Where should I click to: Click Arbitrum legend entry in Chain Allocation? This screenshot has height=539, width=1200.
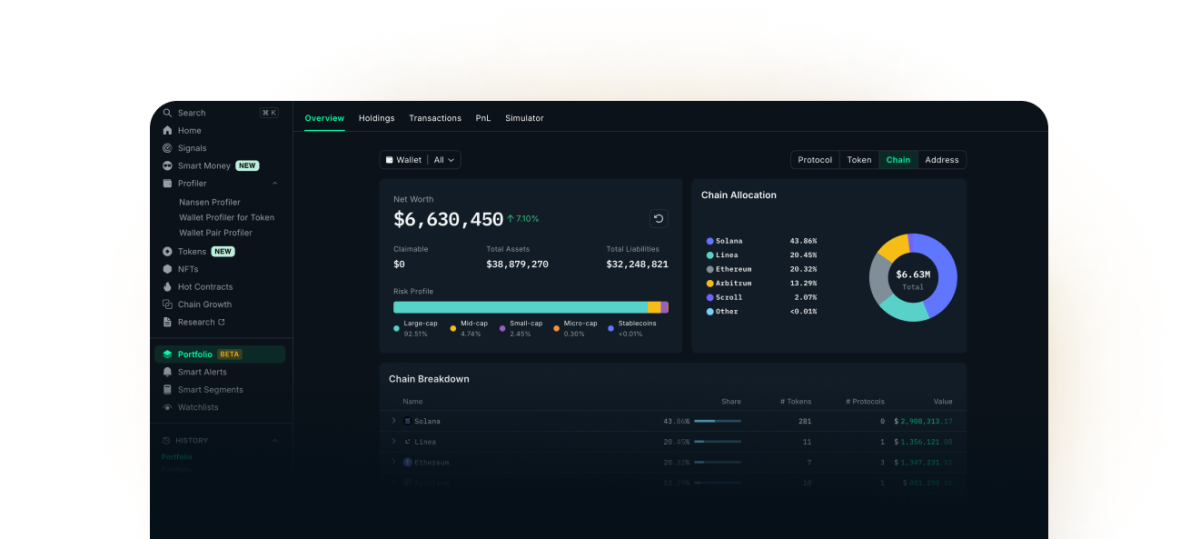[x=761, y=284]
